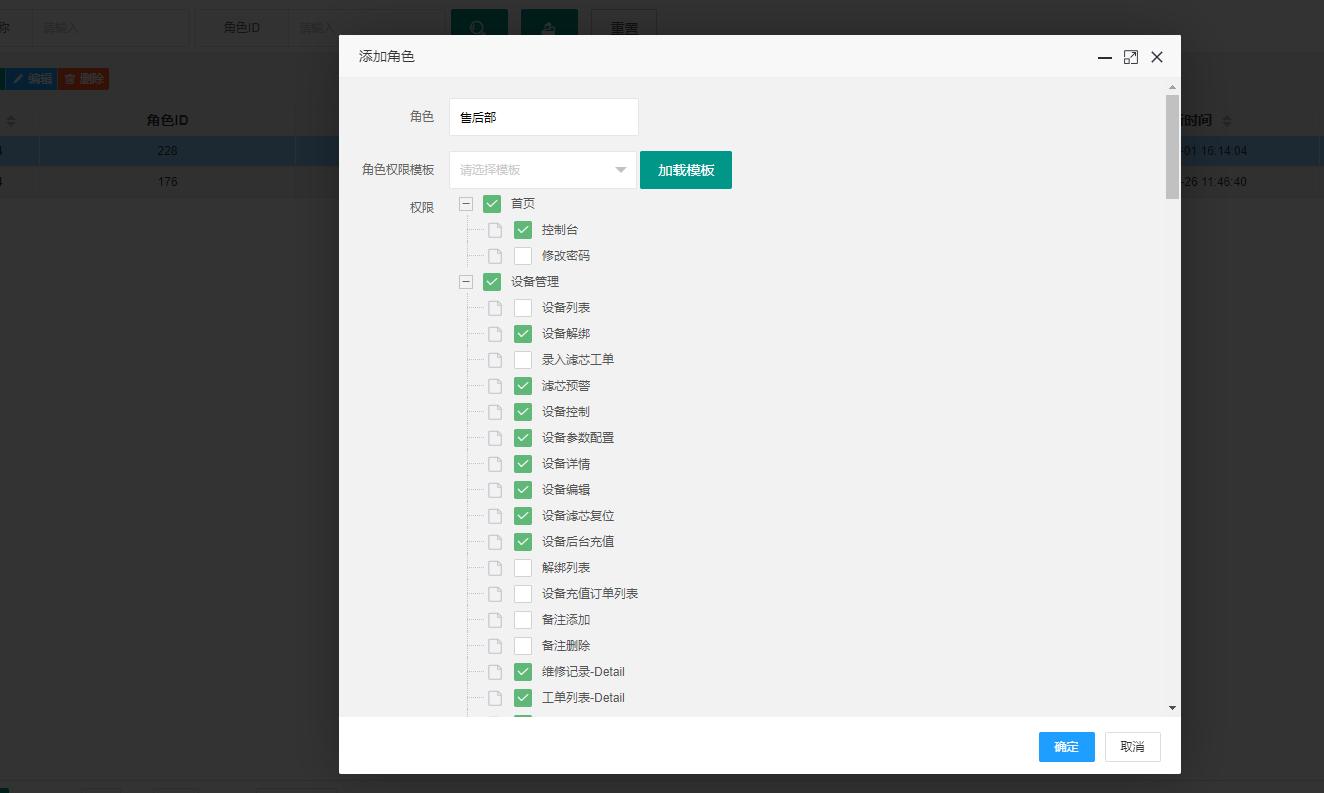Click the scrollbar down arrow in dialog
Screen dimensions: 1324x793
(x=1172, y=708)
